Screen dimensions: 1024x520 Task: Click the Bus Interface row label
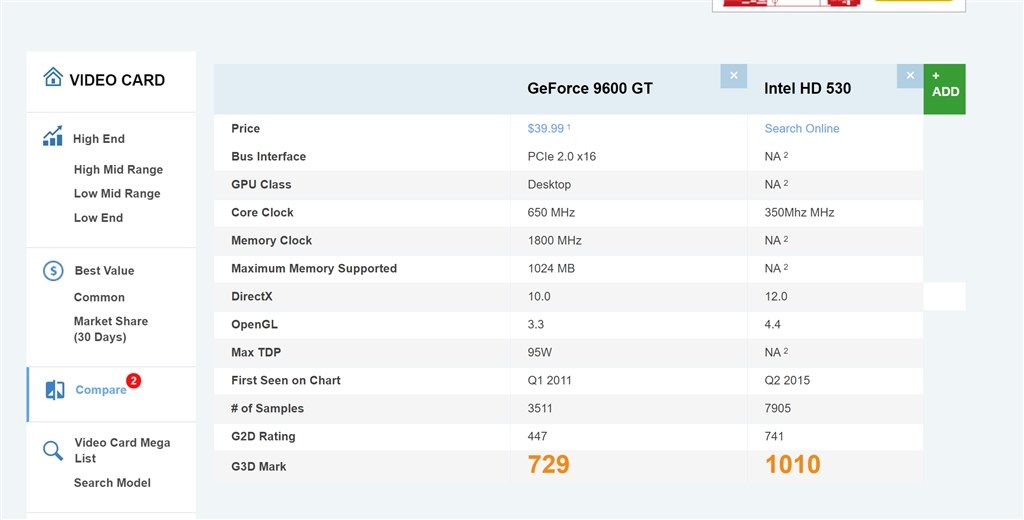[268, 157]
